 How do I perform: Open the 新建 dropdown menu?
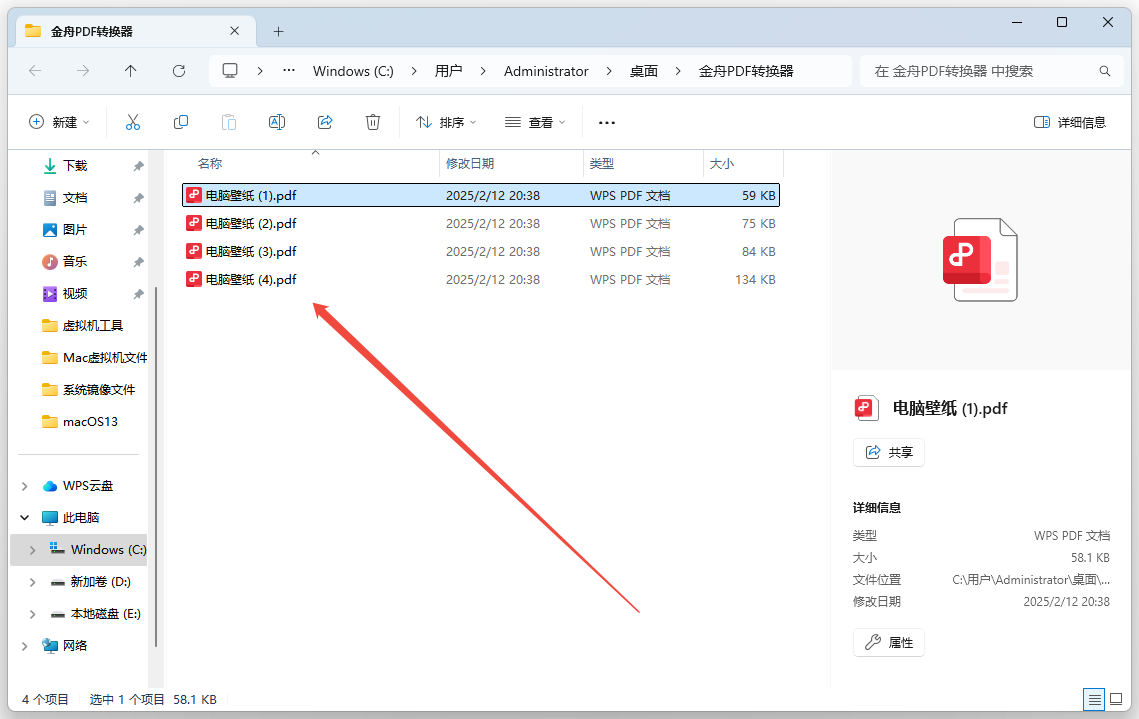pyautogui.click(x=59, y=122)
